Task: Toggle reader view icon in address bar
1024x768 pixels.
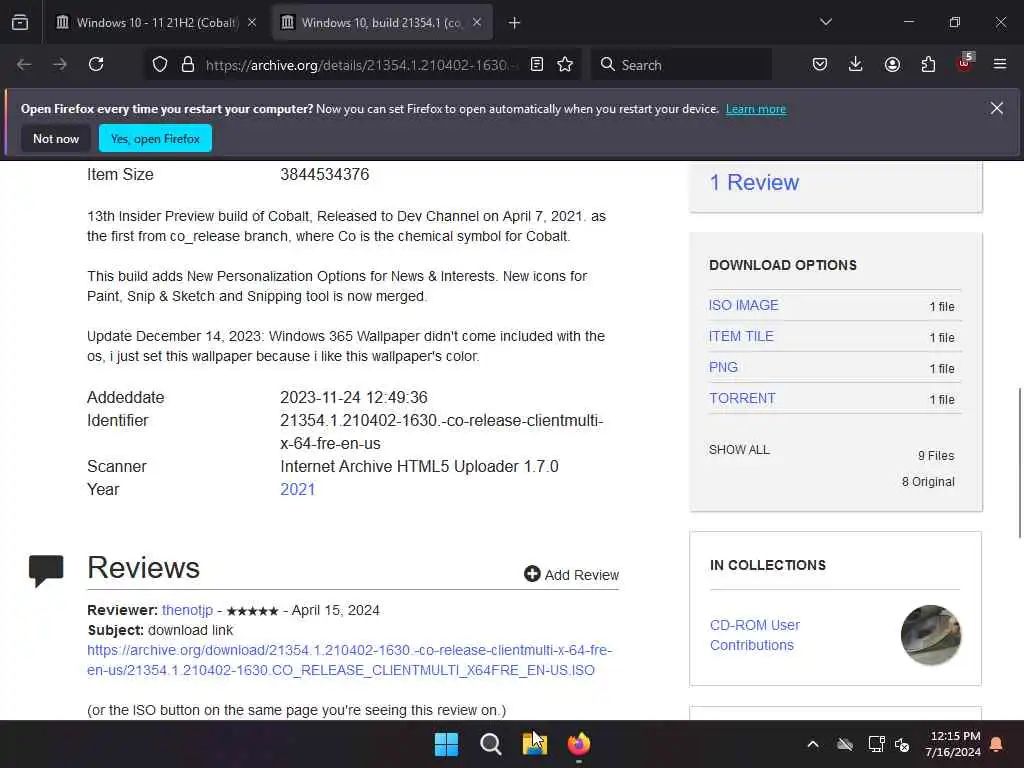Action: 537,65
